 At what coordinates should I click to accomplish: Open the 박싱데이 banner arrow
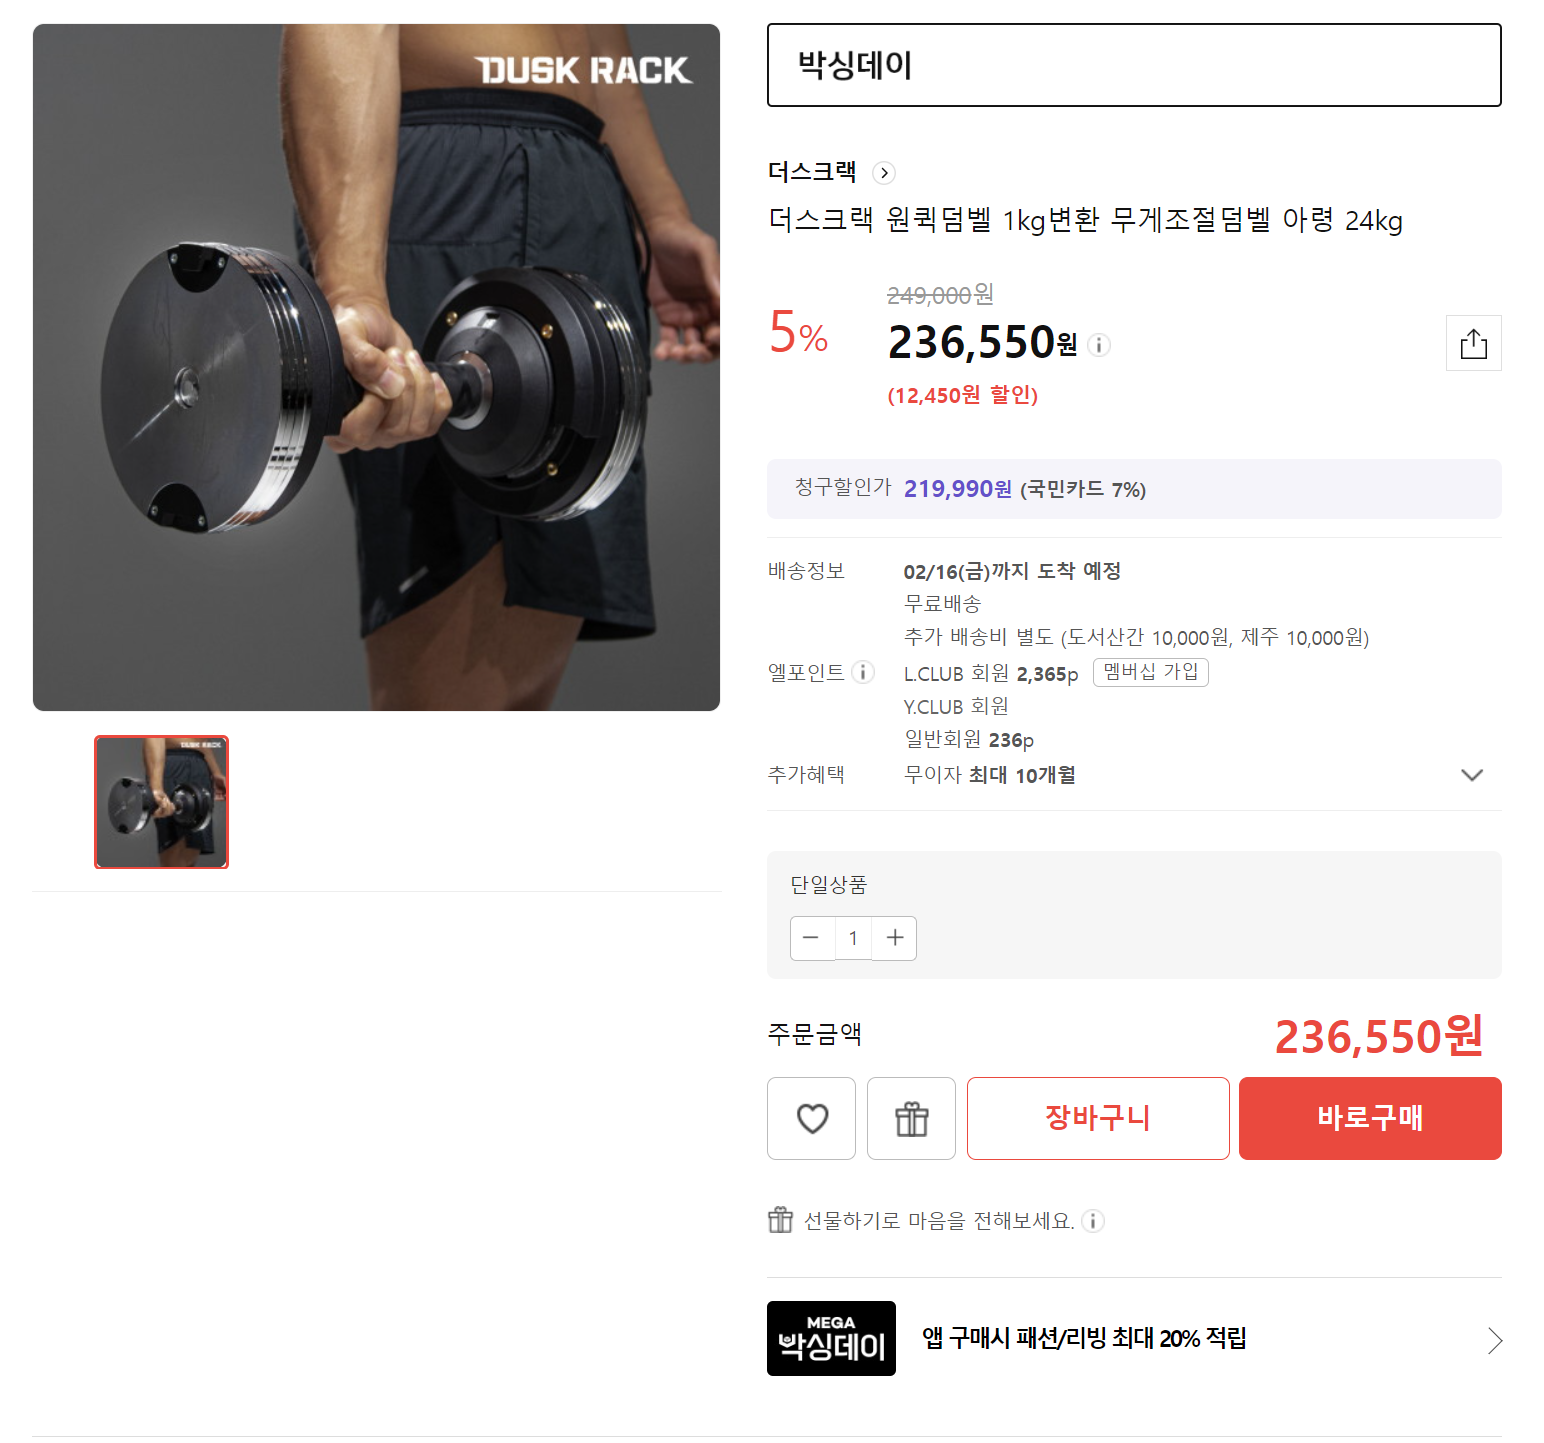(1494, 1340)
